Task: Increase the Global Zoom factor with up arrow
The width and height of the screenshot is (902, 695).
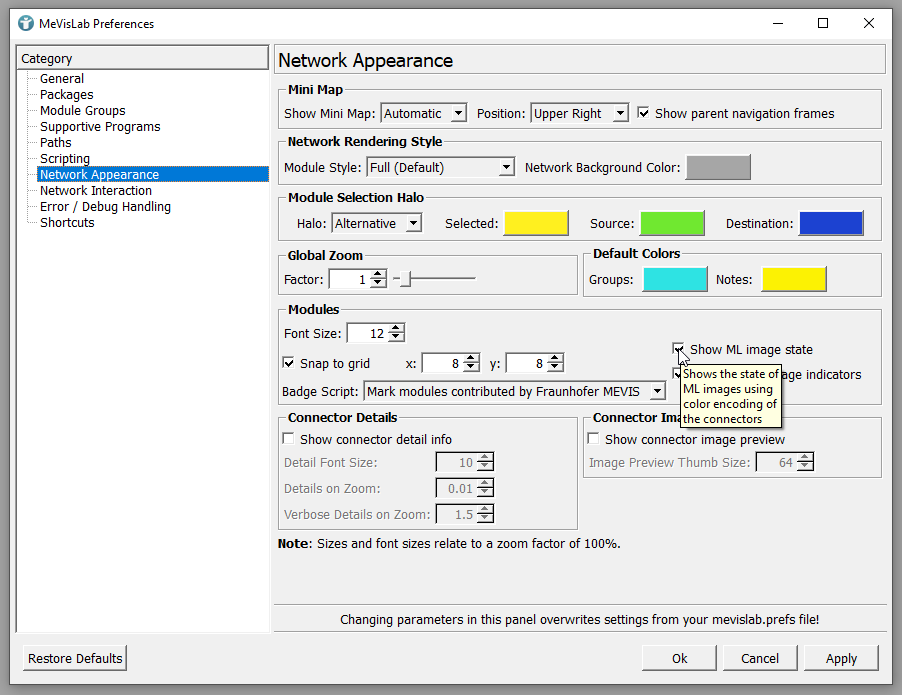Action: (x=378, y=275)
